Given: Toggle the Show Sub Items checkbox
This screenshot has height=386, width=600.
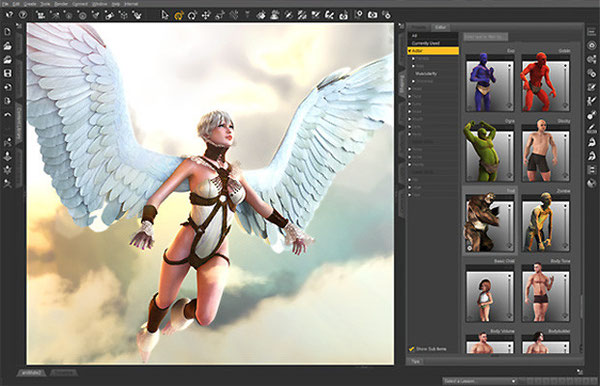Looking at the screenshot, I should pos(412,349).
